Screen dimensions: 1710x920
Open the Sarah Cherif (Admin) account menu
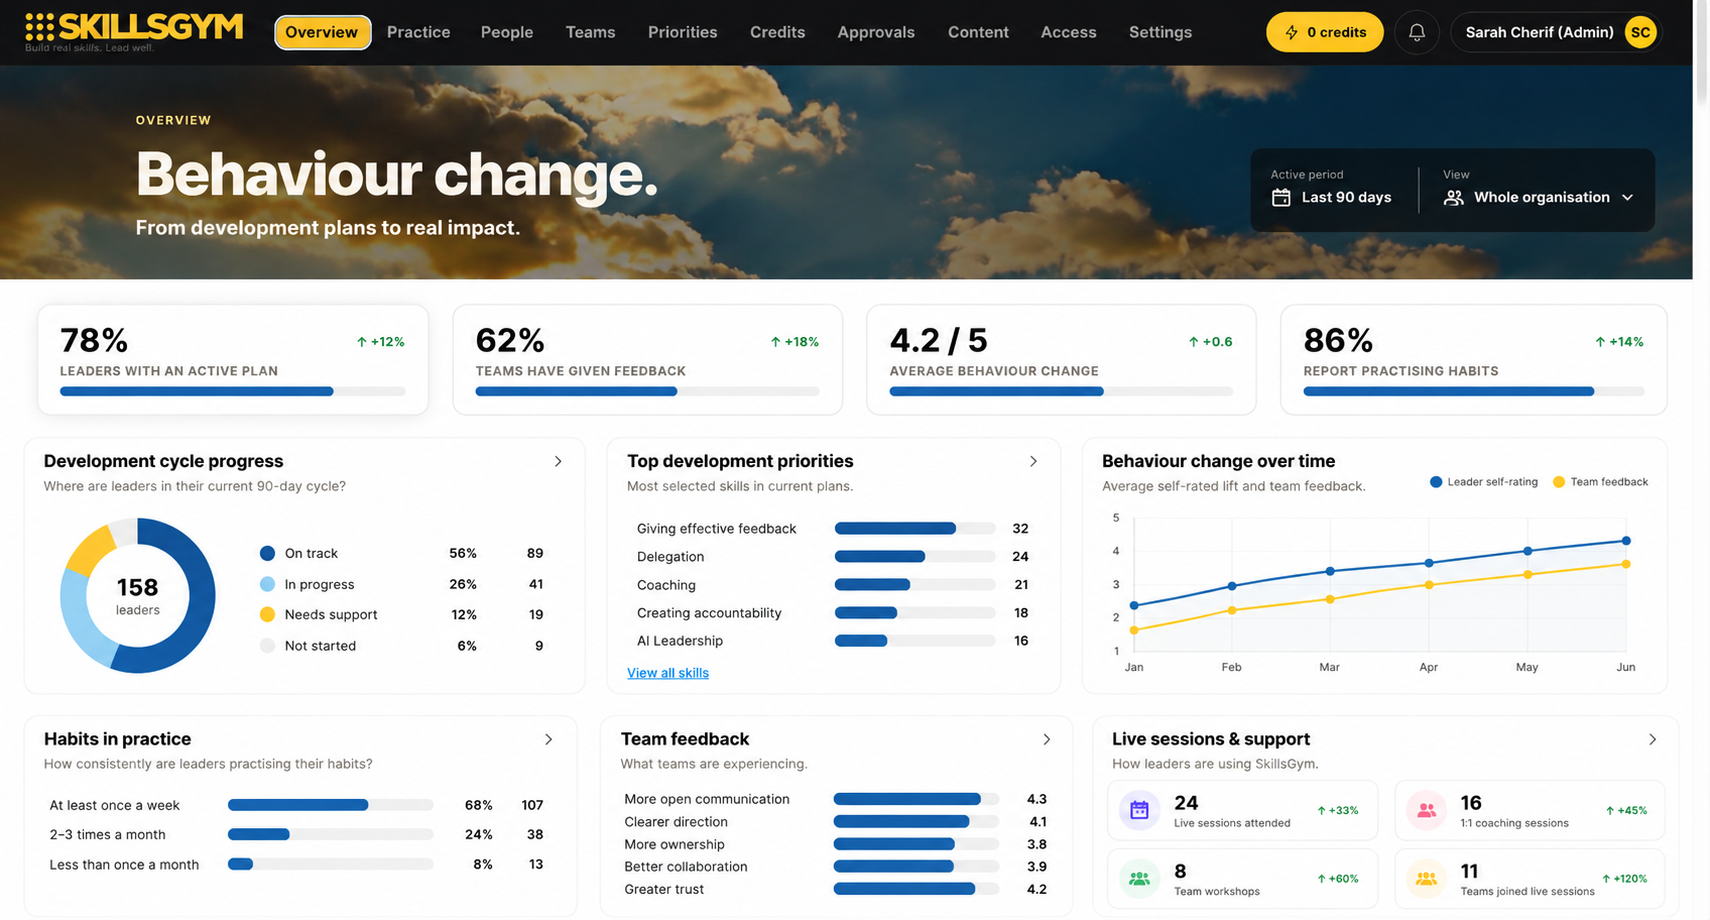point(1556,32)
